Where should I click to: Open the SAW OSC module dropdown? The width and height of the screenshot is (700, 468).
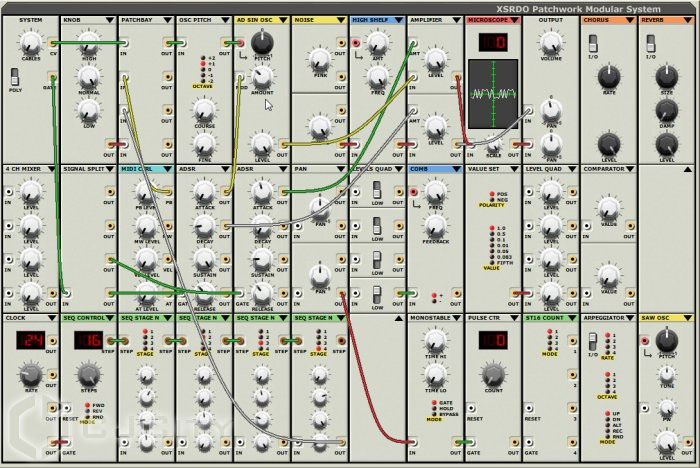[688, 318]
